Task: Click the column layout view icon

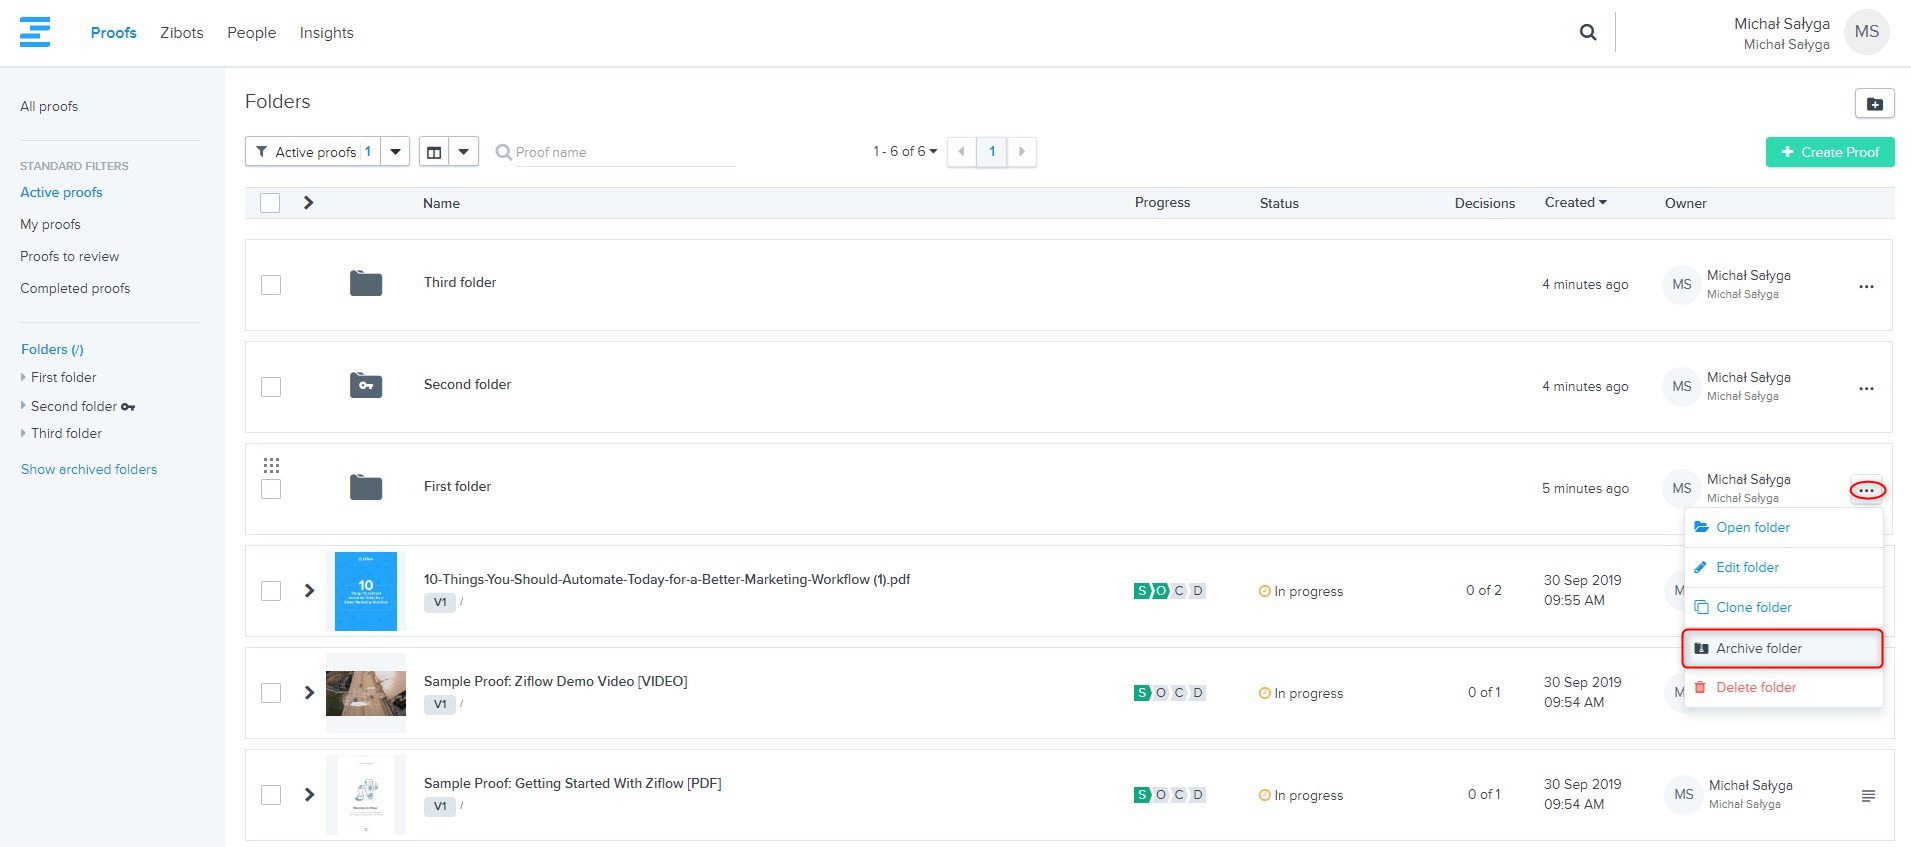Action: pos(434,152)
